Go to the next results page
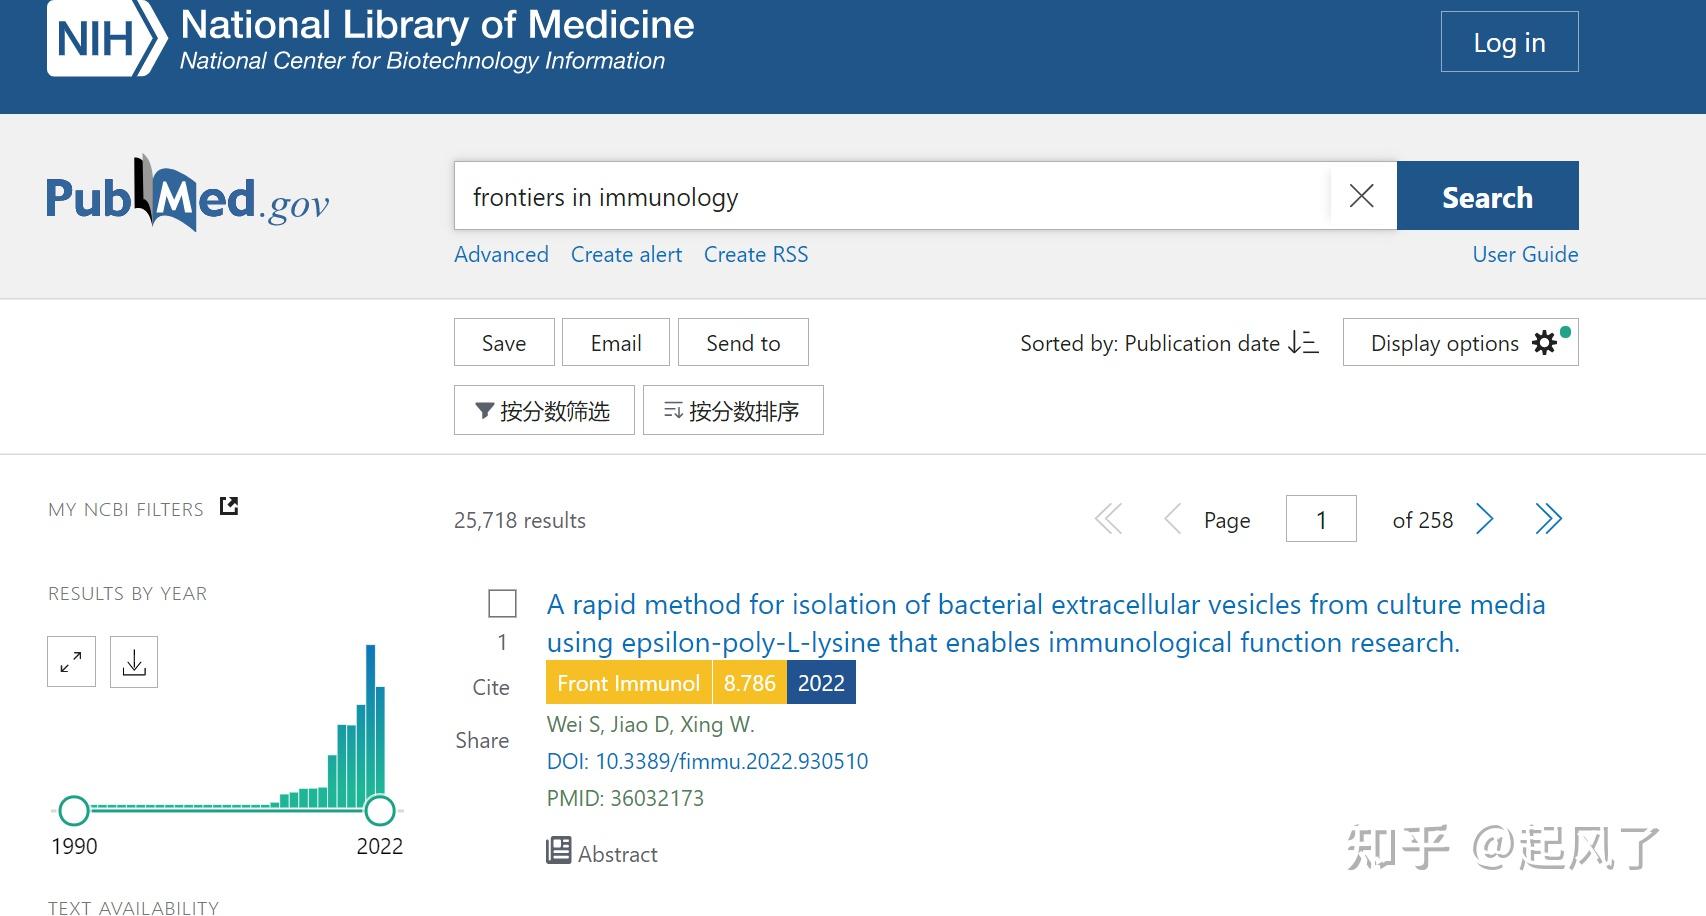This screenshot has width=1706, height=916. coord(1486,519)
